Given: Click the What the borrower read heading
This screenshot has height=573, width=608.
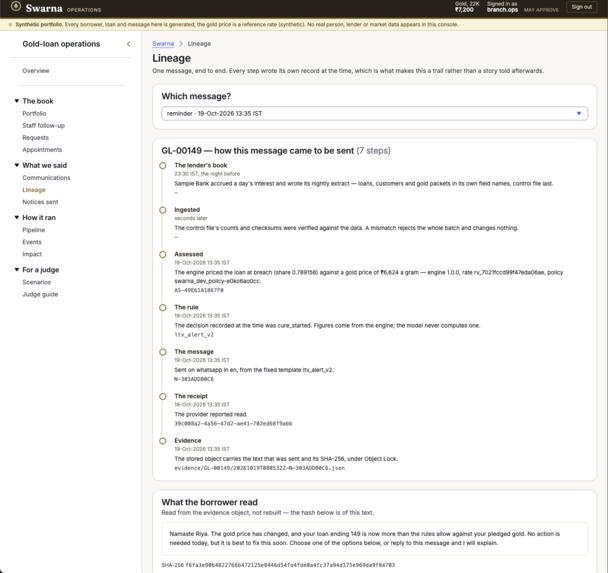Looking at the screenshot, I should pos(209,502).
